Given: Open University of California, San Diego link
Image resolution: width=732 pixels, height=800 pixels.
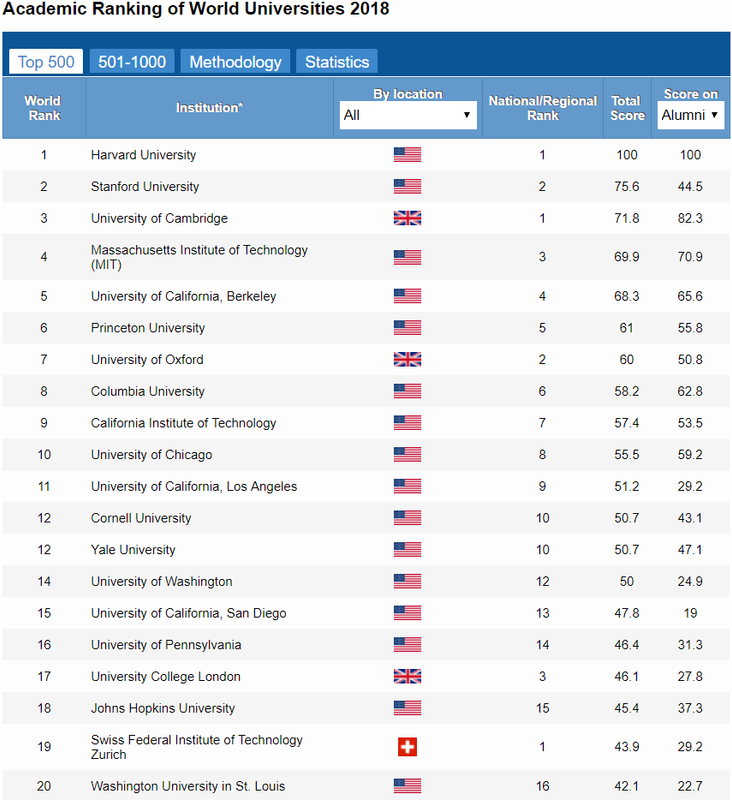Looking at the screenshot, I should 189,613.
